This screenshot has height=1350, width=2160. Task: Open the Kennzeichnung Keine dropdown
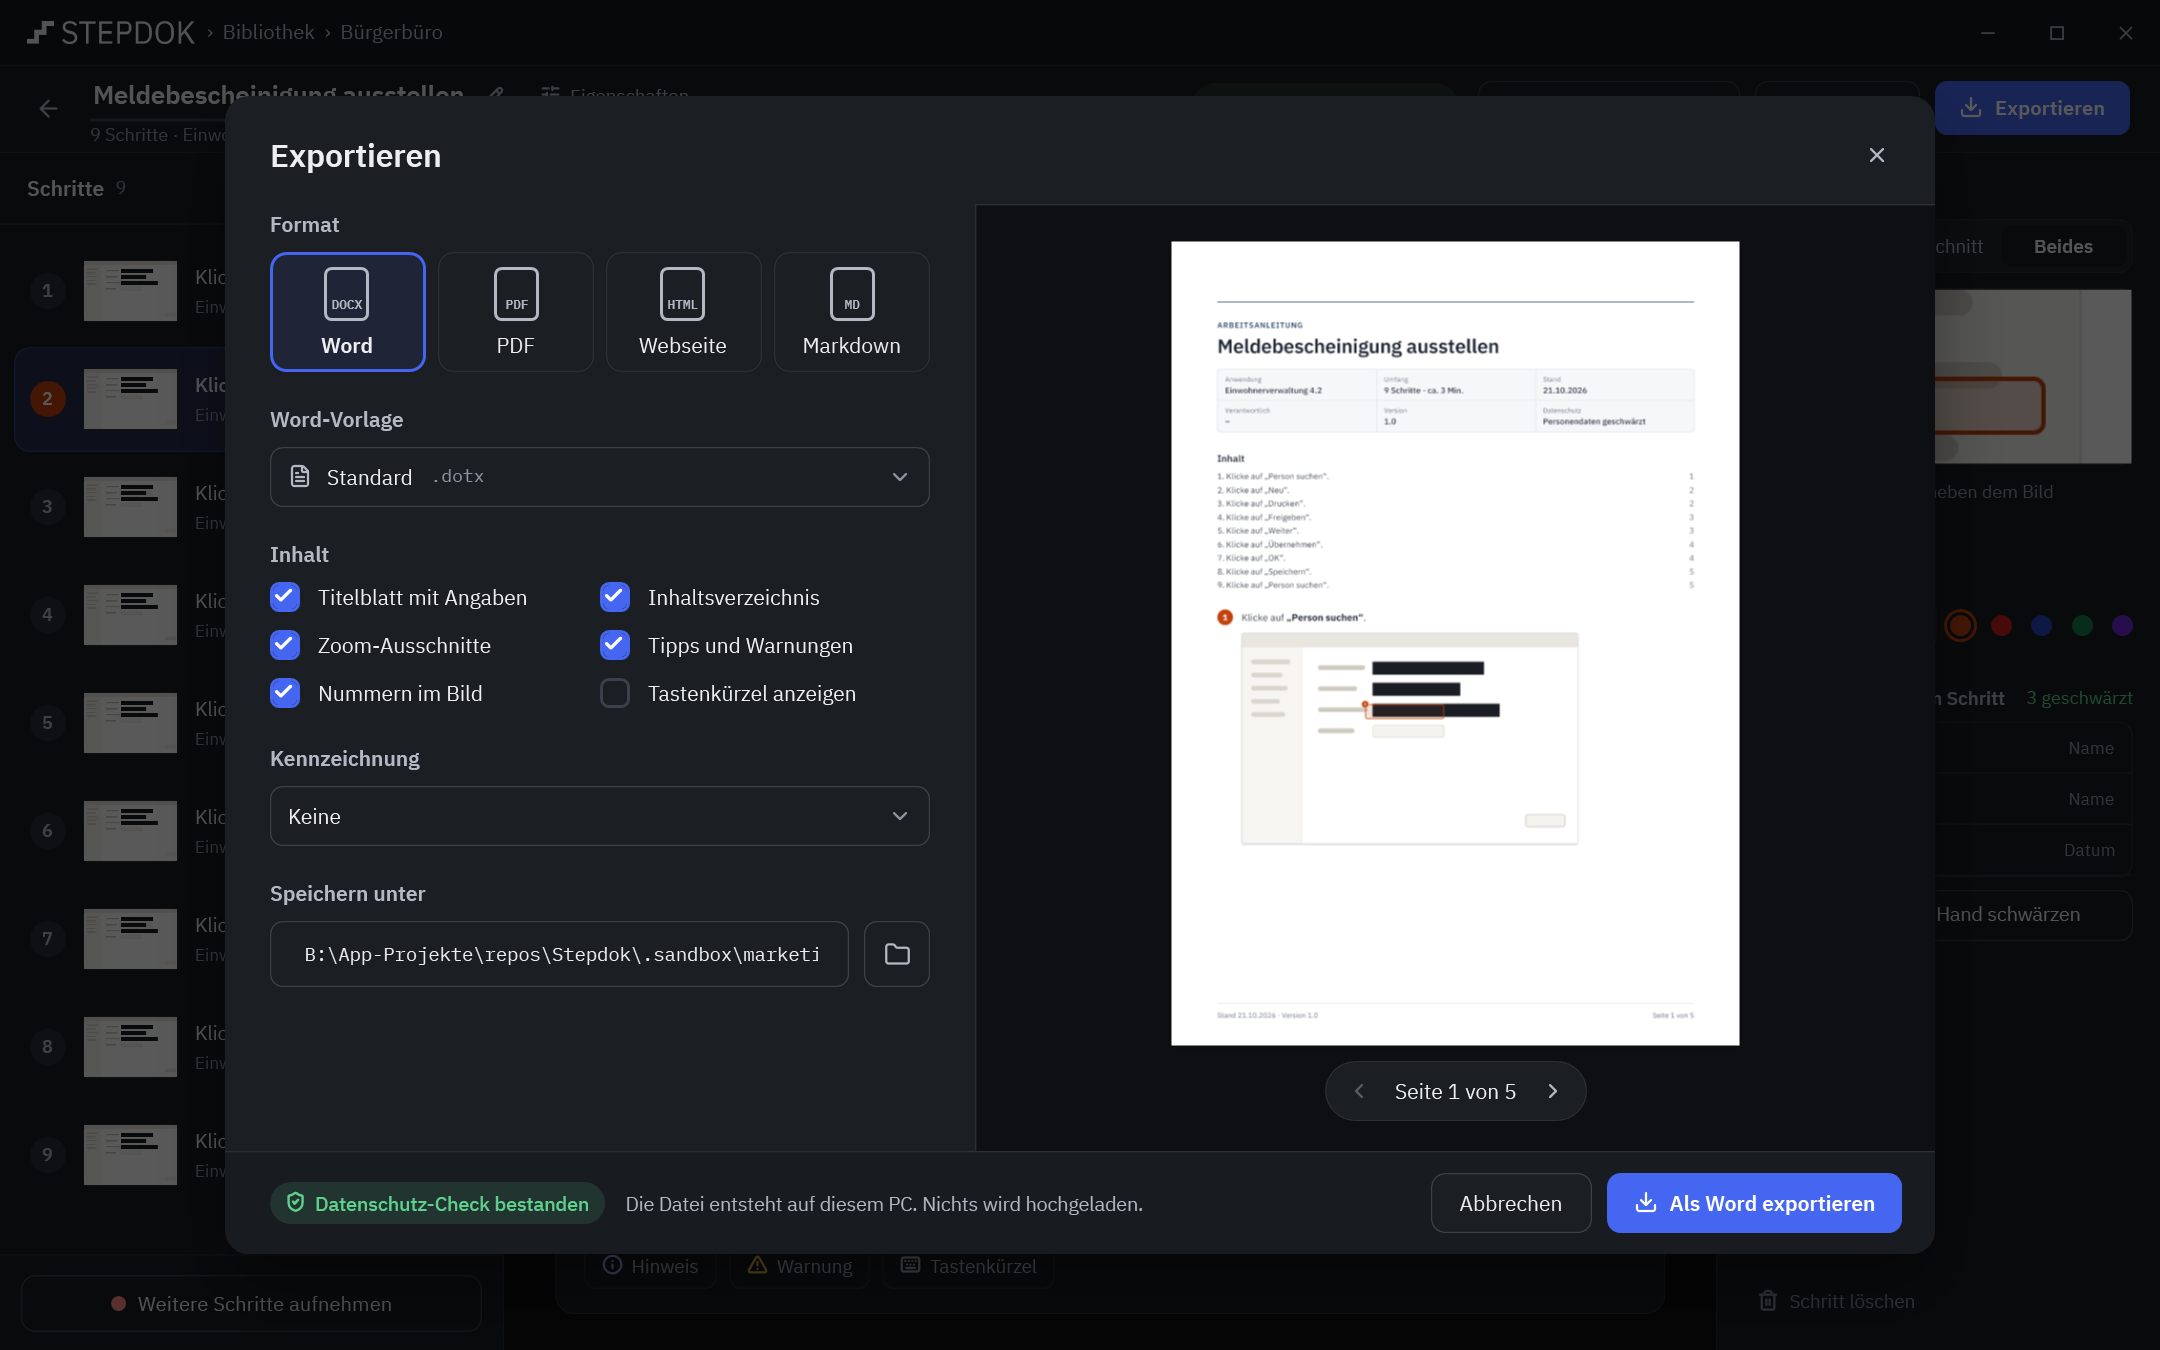[x=600, y=816]
